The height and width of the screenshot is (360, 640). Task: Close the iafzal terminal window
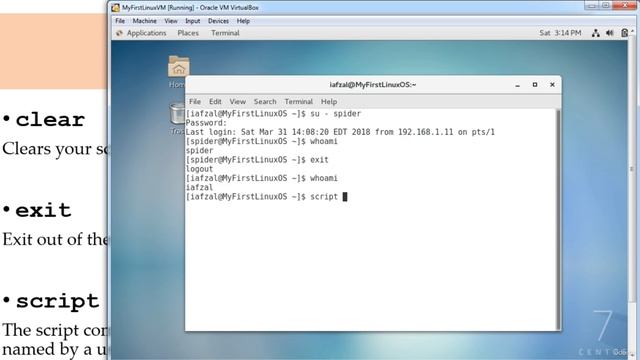point(552,85)
